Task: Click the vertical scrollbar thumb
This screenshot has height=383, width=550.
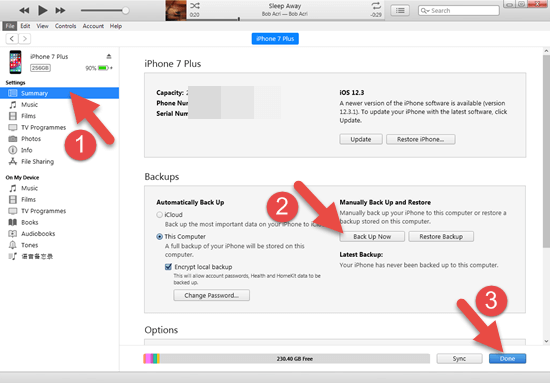Action: (546, 151)
